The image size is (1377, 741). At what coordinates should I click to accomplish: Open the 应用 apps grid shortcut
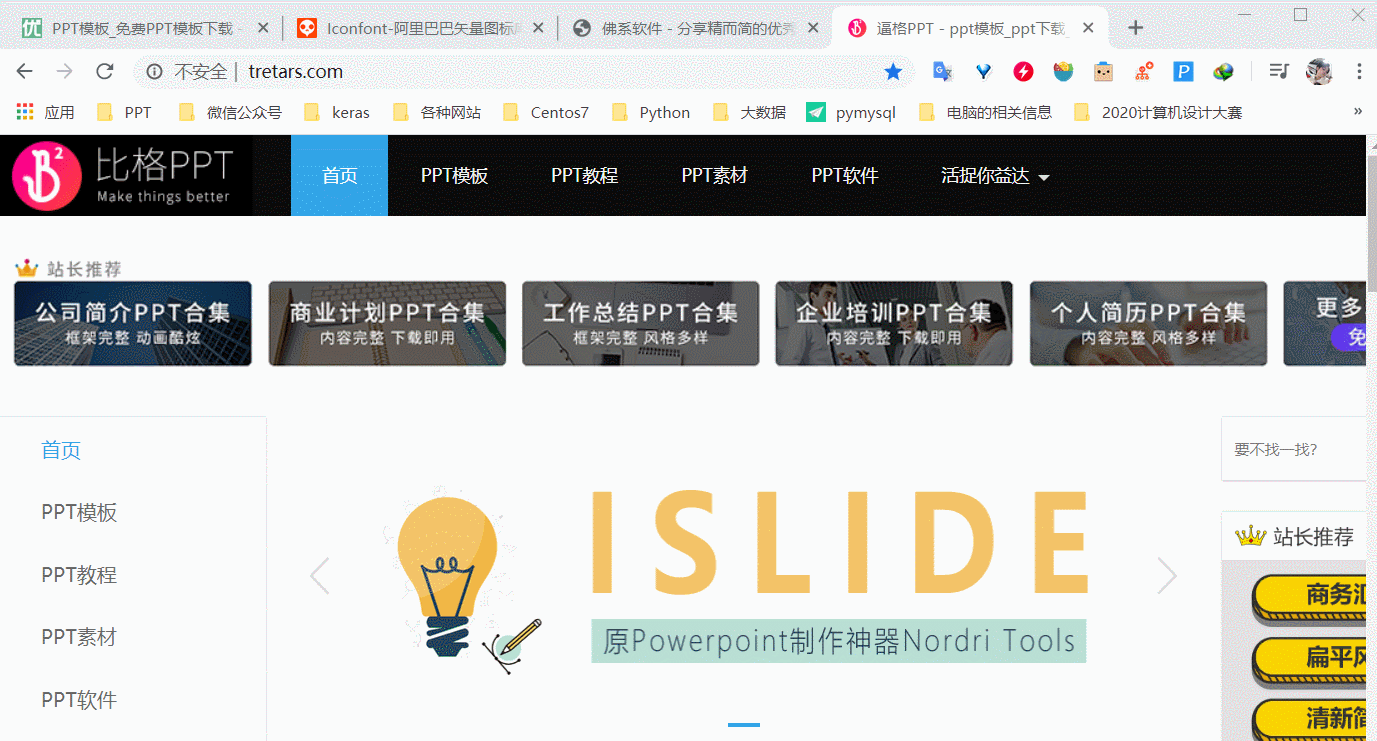(x=46, y=112)
